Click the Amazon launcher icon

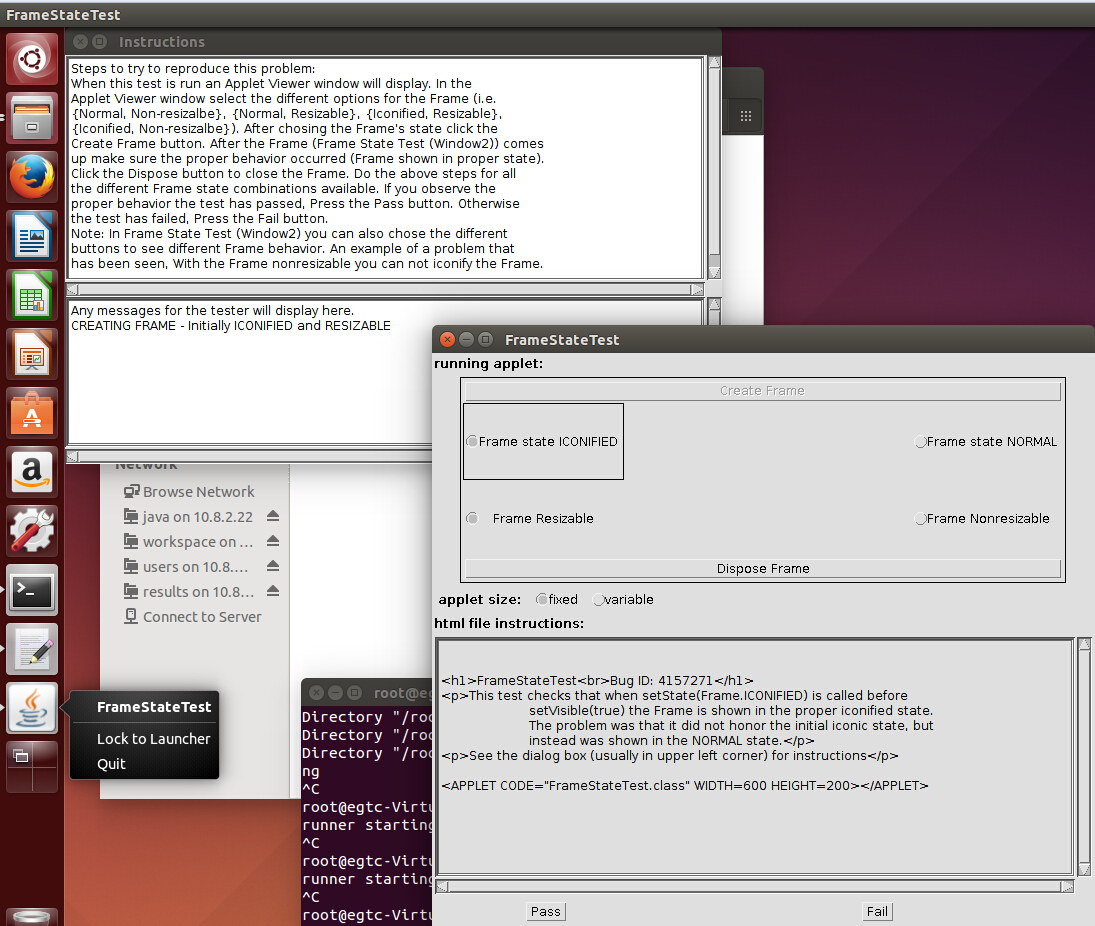pos(33,472)
